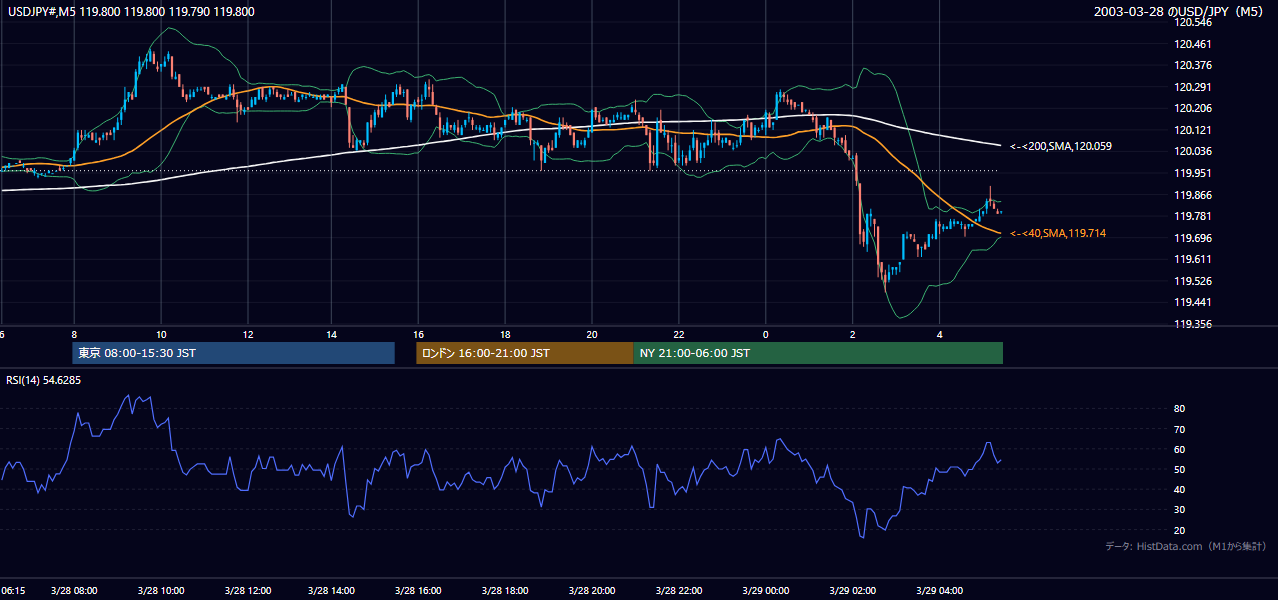Click the 119.356 price axis label
This screenshot has width=1278, height=600.
pyautogui.click(x=1192, y=324)
